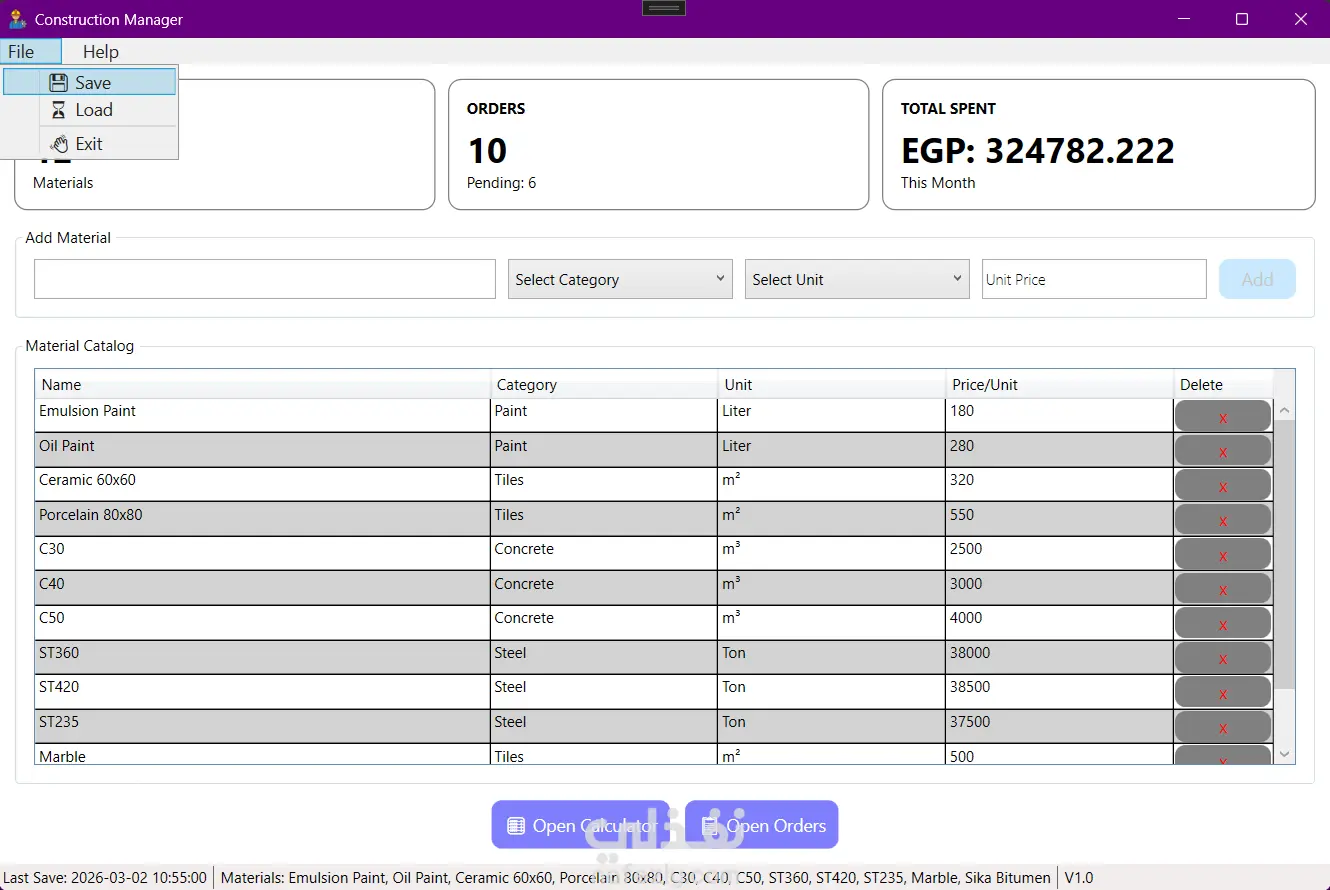Delete the Ceramic 60x60 material row
Screen dimensions: 1330x890
pyautogui.click(x=1223, y=485)
